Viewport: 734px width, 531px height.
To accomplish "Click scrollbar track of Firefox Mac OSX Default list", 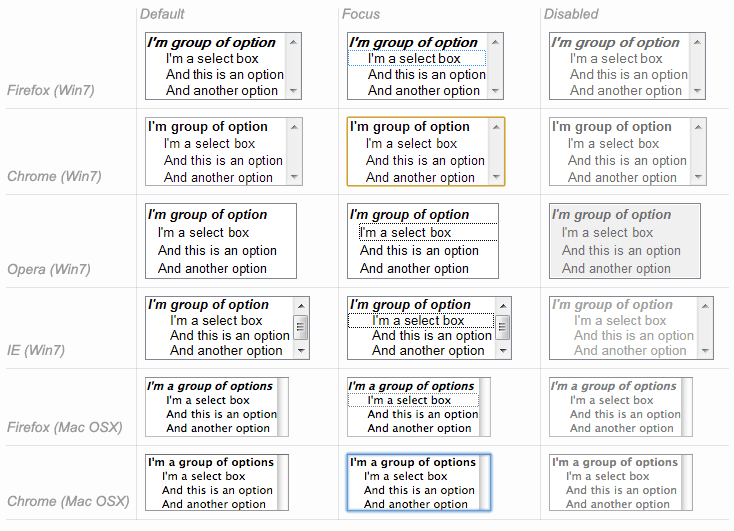I will click(283, 407).
